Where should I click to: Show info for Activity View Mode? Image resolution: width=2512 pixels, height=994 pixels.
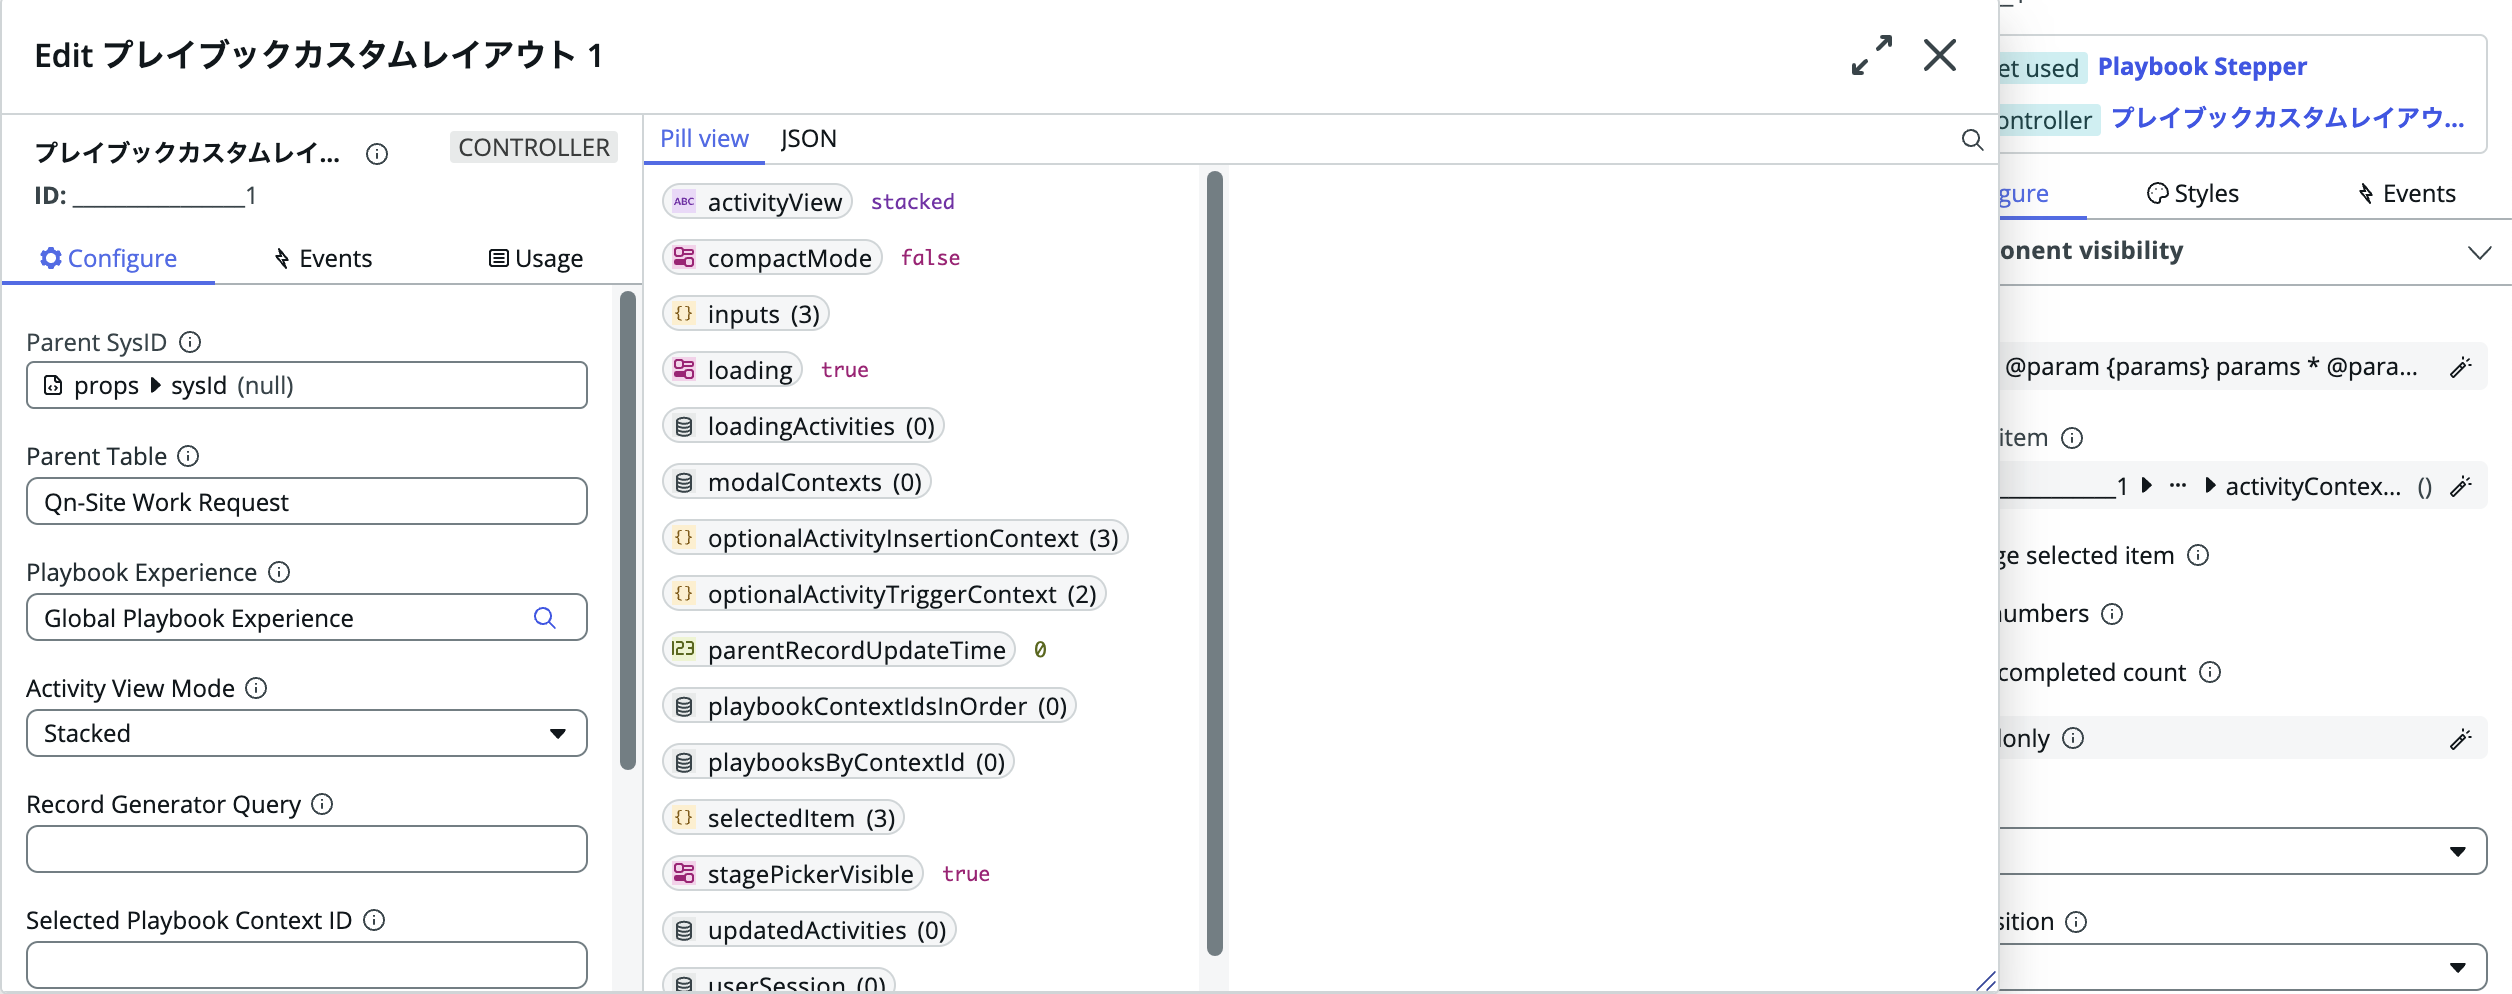pyautogui.click(x=256, y=688)
